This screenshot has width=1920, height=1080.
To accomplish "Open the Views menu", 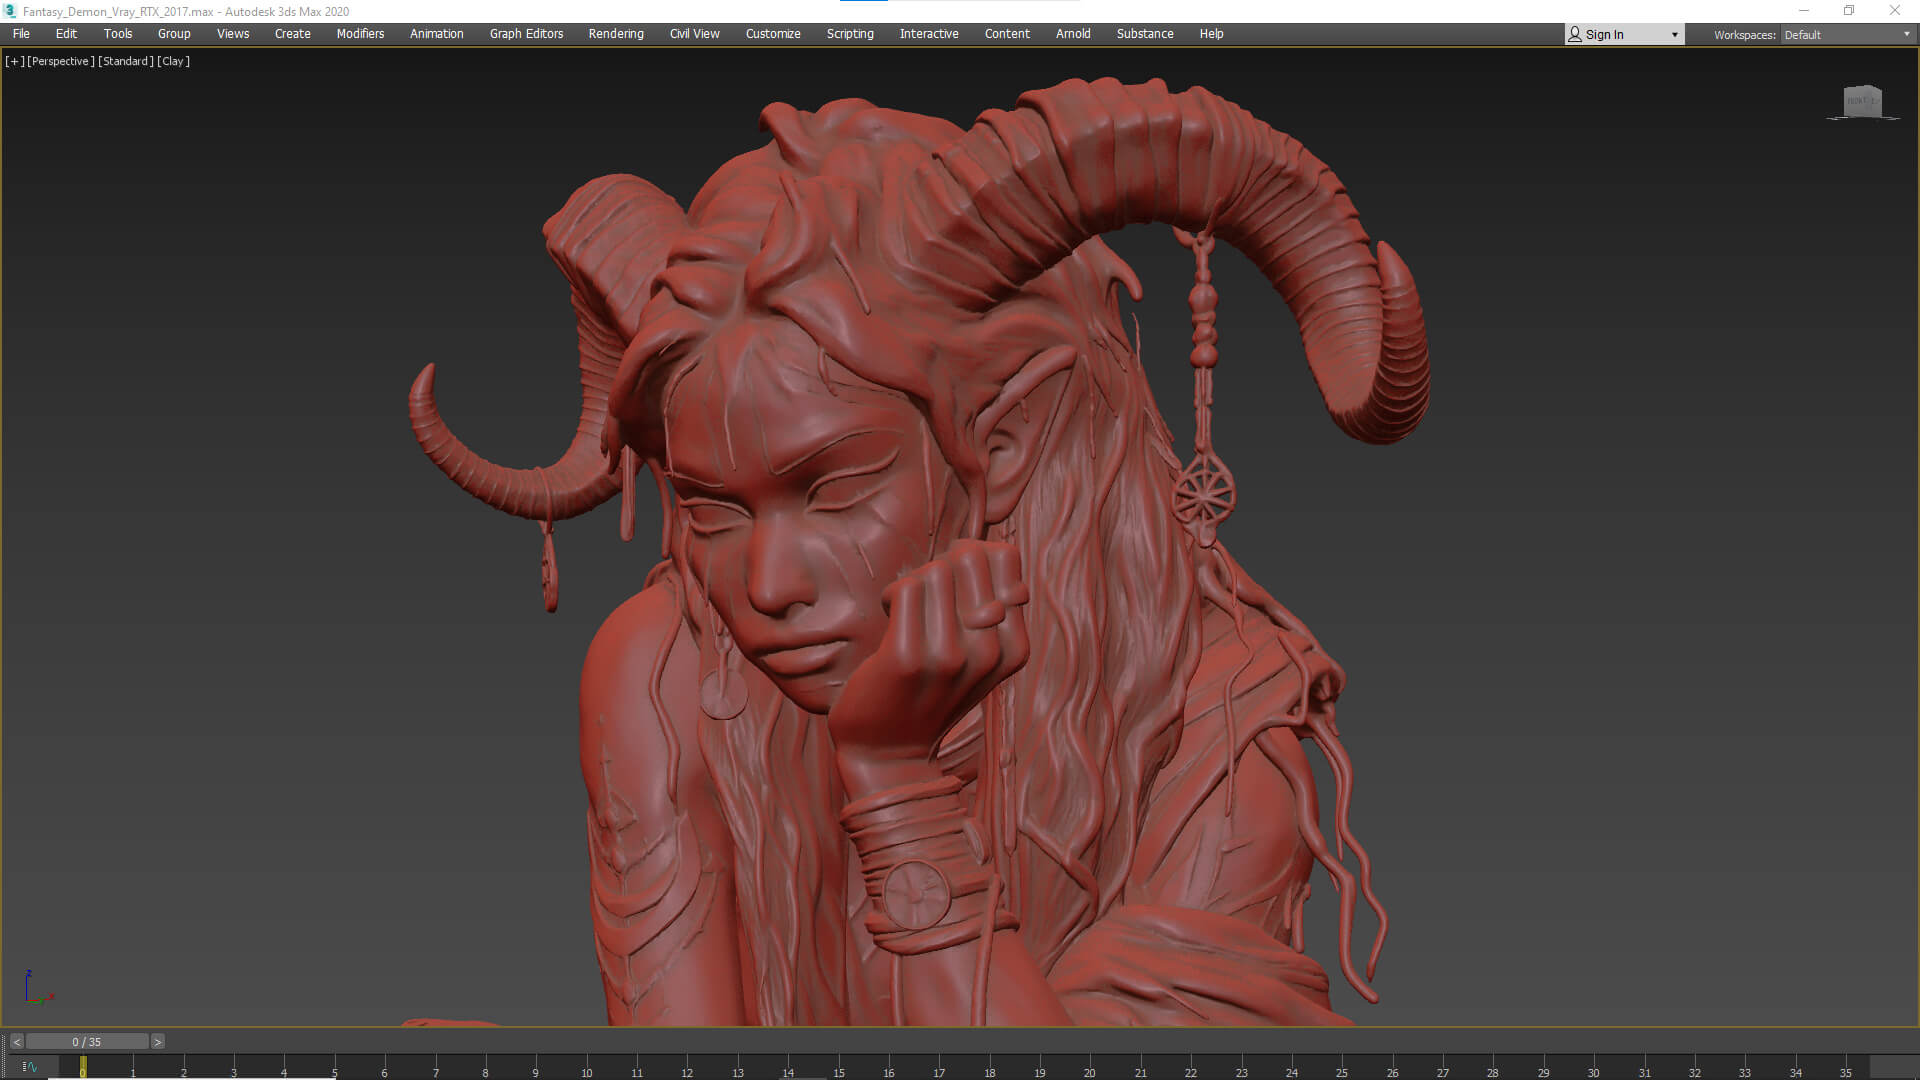I will (233, 33).
